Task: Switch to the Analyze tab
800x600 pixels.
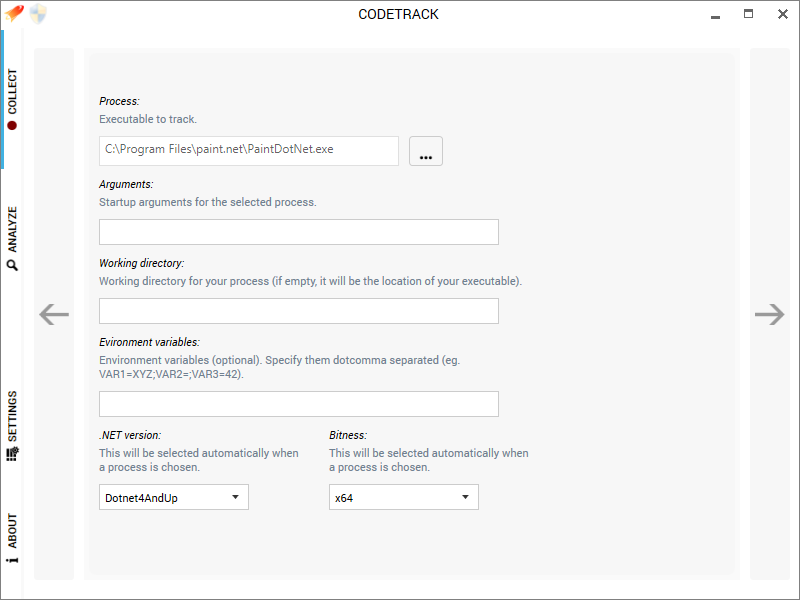Action: click(x=12, y=238)
